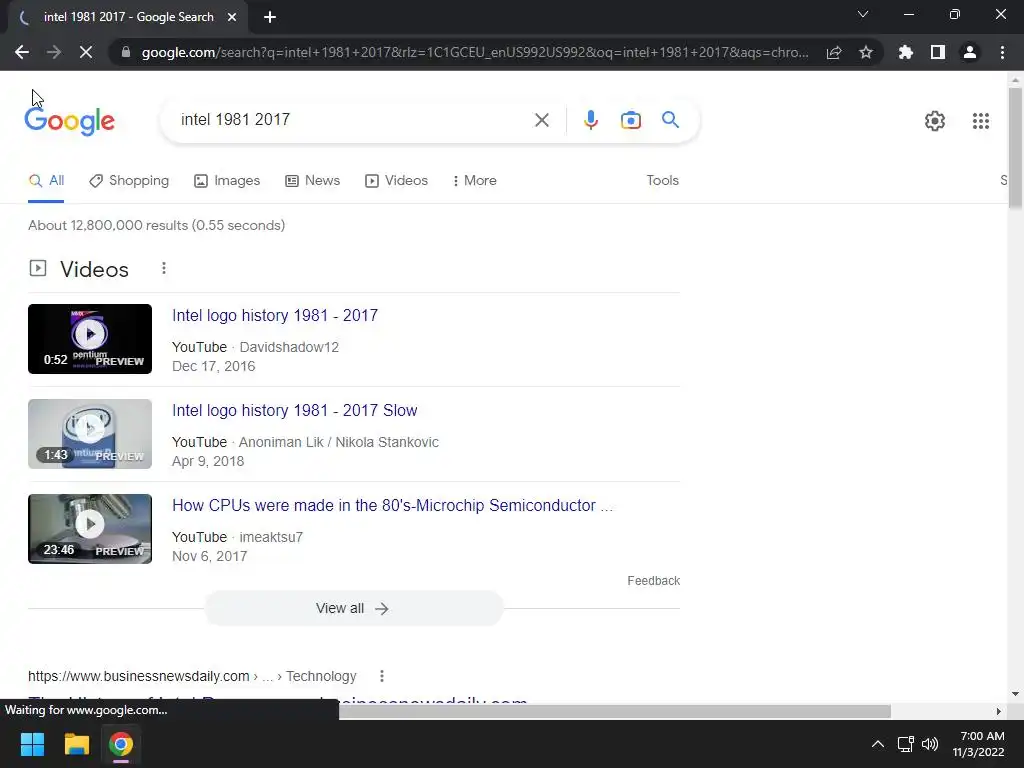The width and height of the screenshot is (1024, 768).
Task: Share this page from the address bar
Action: 834,52
